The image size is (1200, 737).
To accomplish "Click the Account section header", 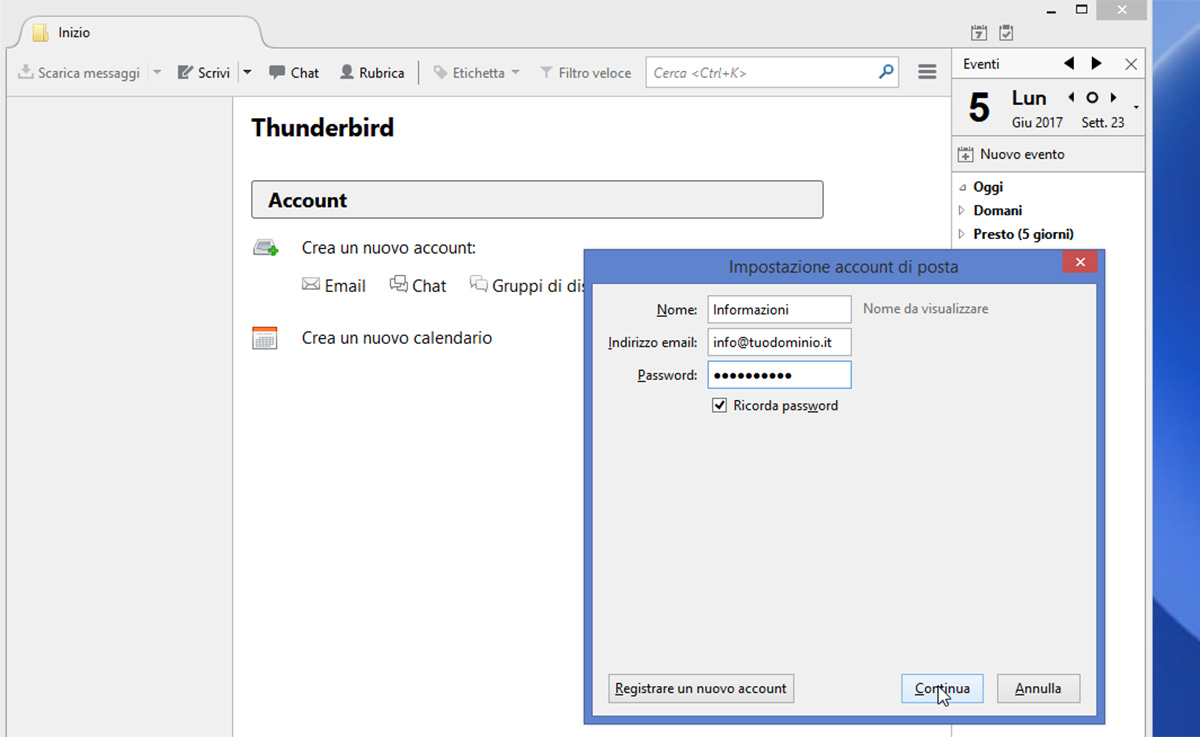I will (x=537, y=200).
